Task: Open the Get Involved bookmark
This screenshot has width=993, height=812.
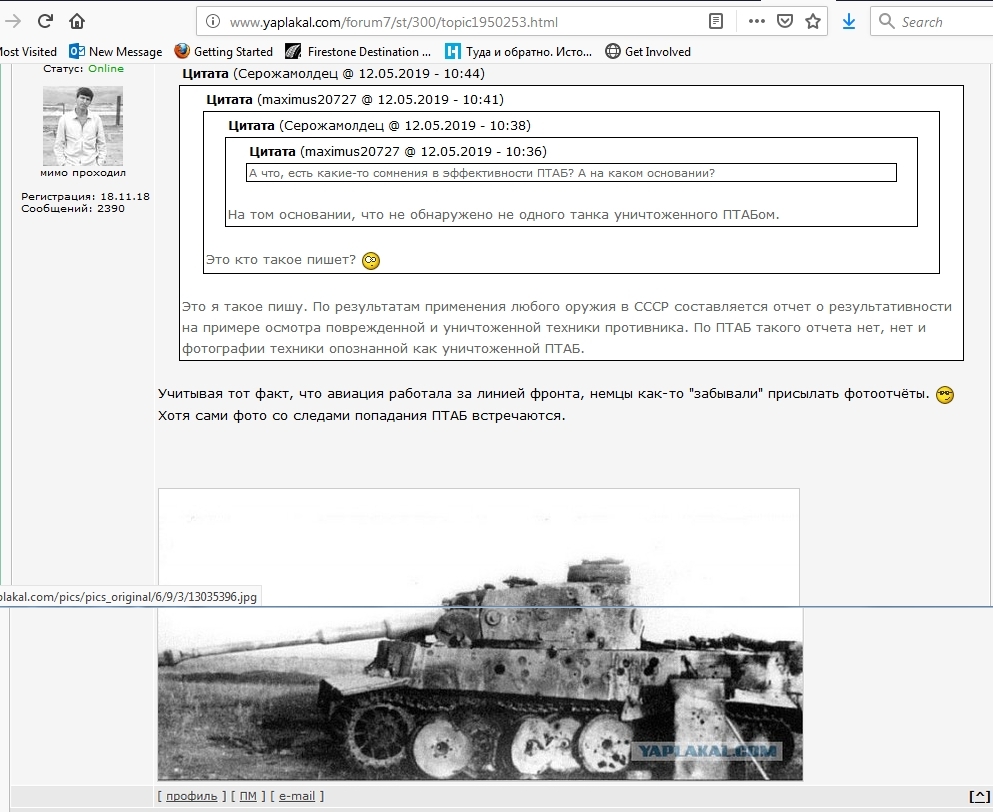Action: (648, 52)
